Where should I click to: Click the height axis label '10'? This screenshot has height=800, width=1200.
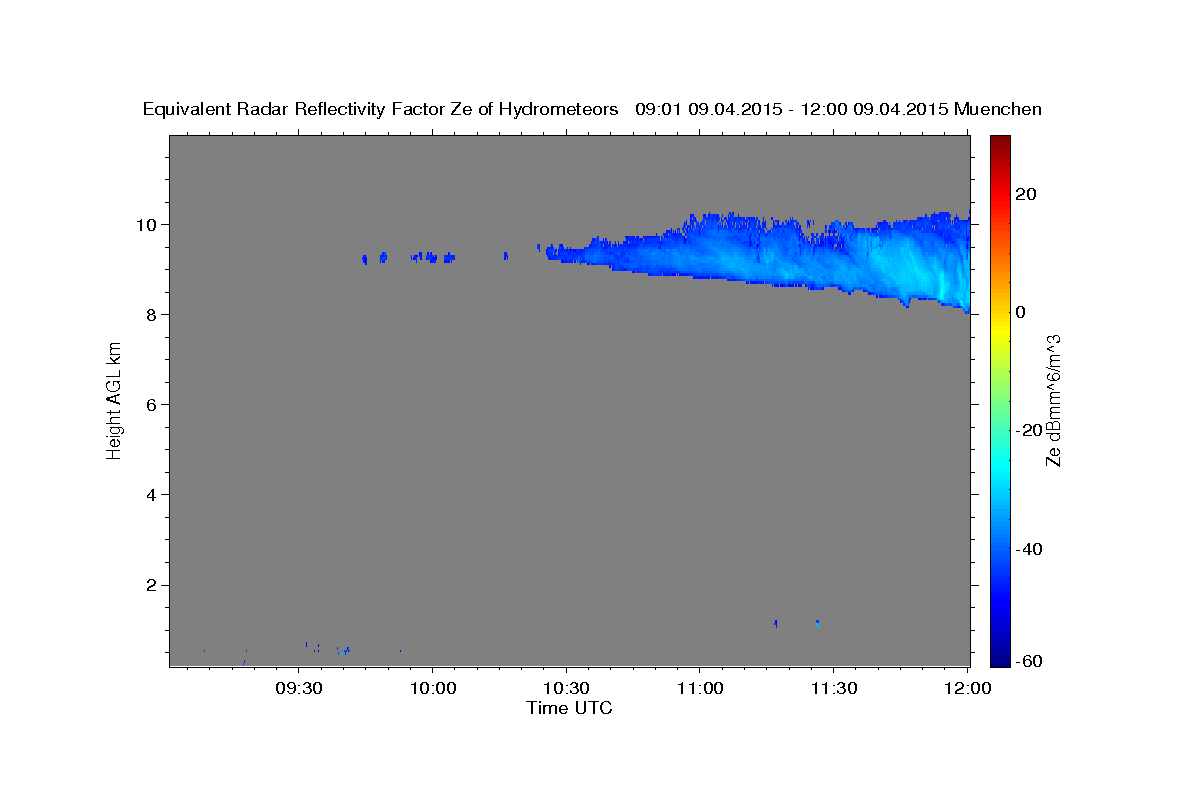146,224
